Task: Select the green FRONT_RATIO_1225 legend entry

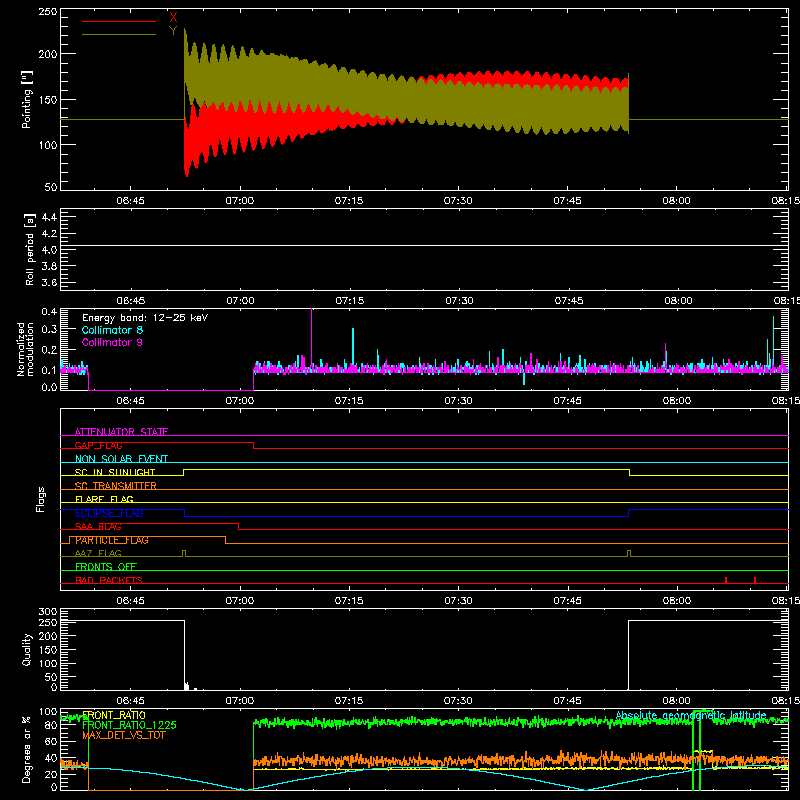Action: pos(130,725)
